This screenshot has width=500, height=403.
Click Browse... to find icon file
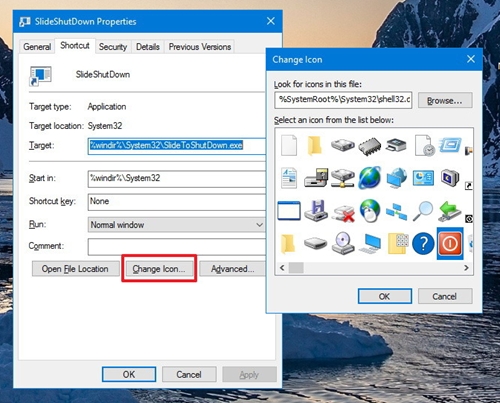[x=445, y=100]
